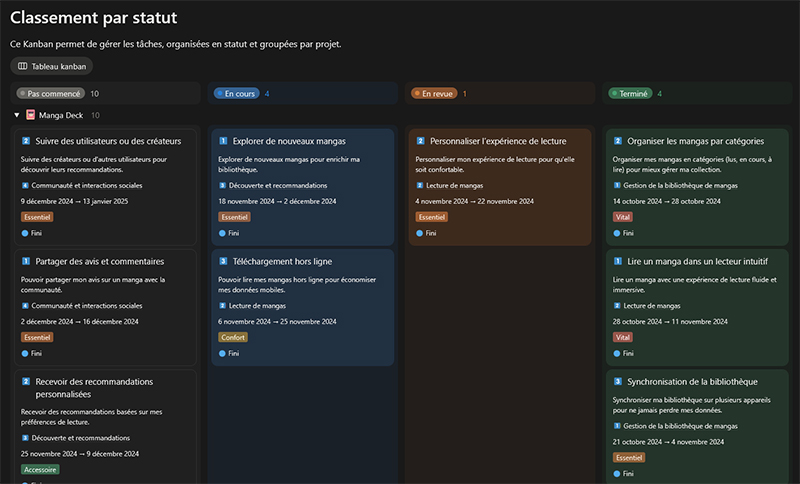Click Essentiel tag in Explorer de nouveaux mangas card

pos(234,217)
